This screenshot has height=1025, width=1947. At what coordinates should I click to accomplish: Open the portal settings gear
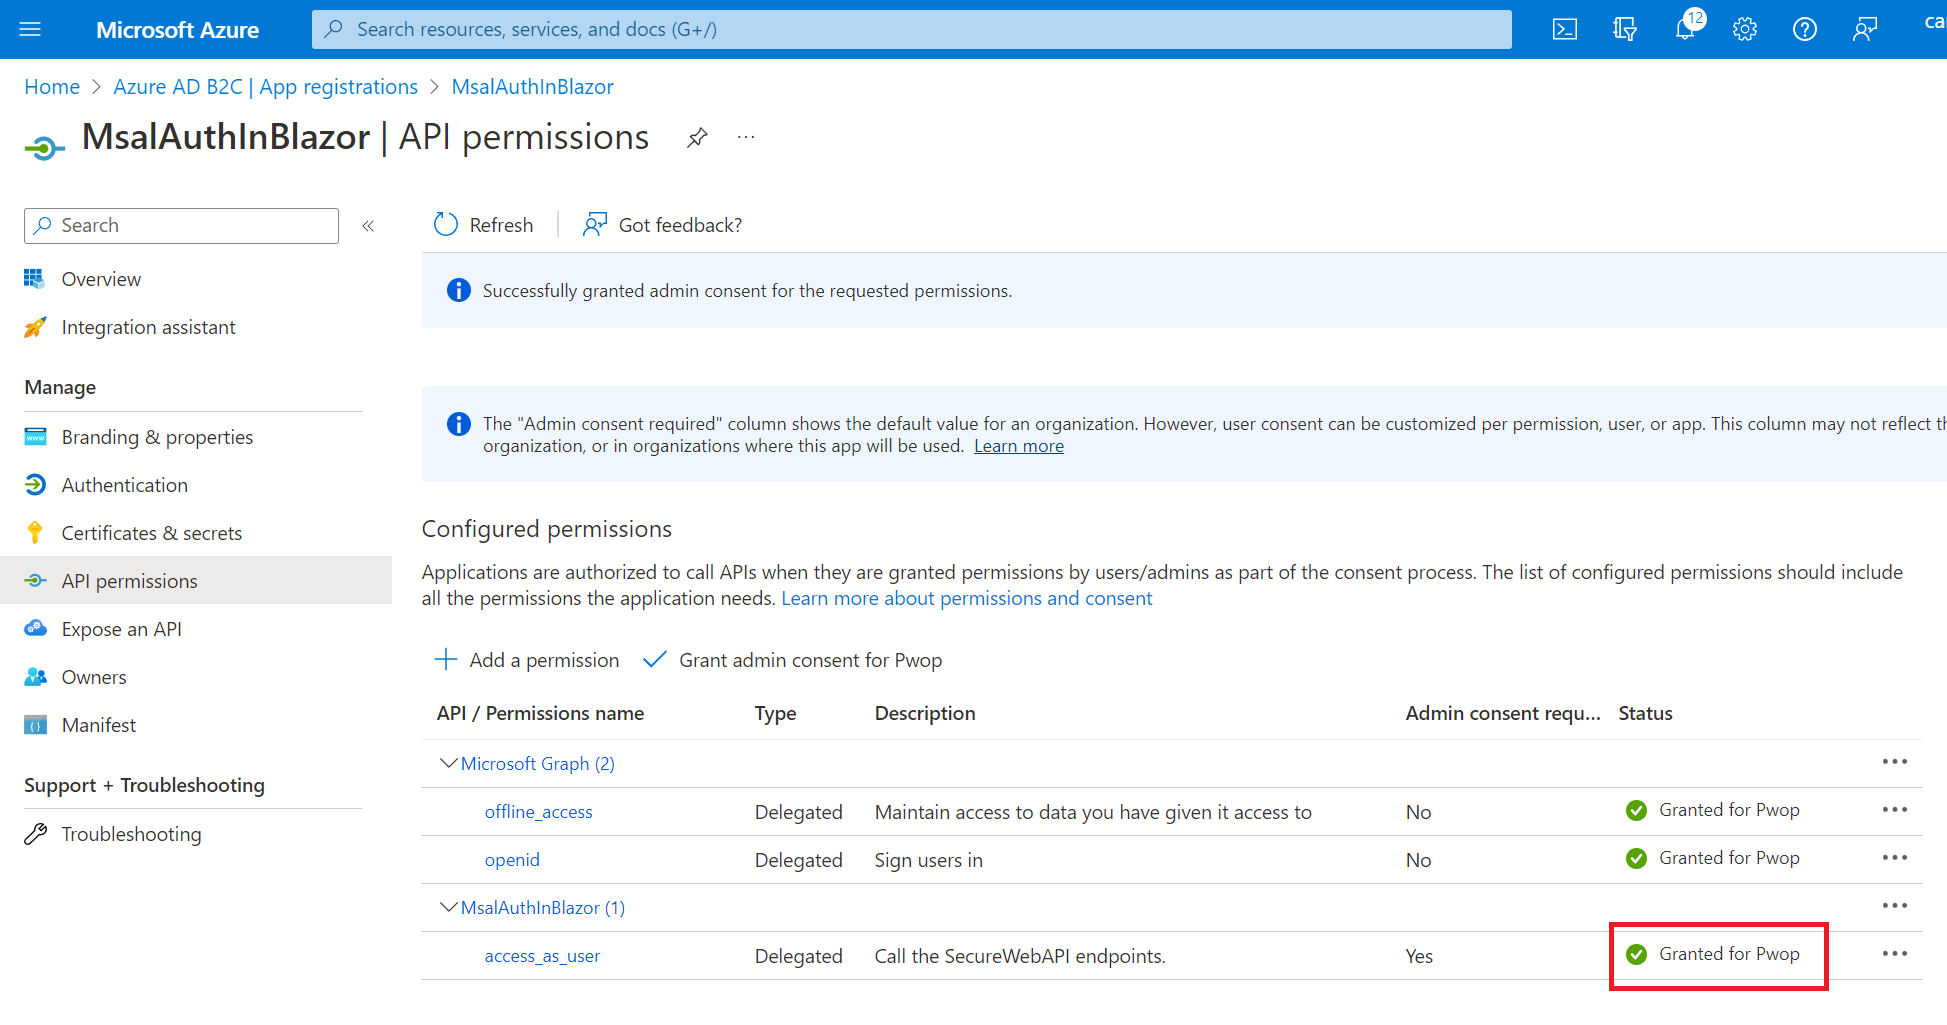click(1745, 29)
